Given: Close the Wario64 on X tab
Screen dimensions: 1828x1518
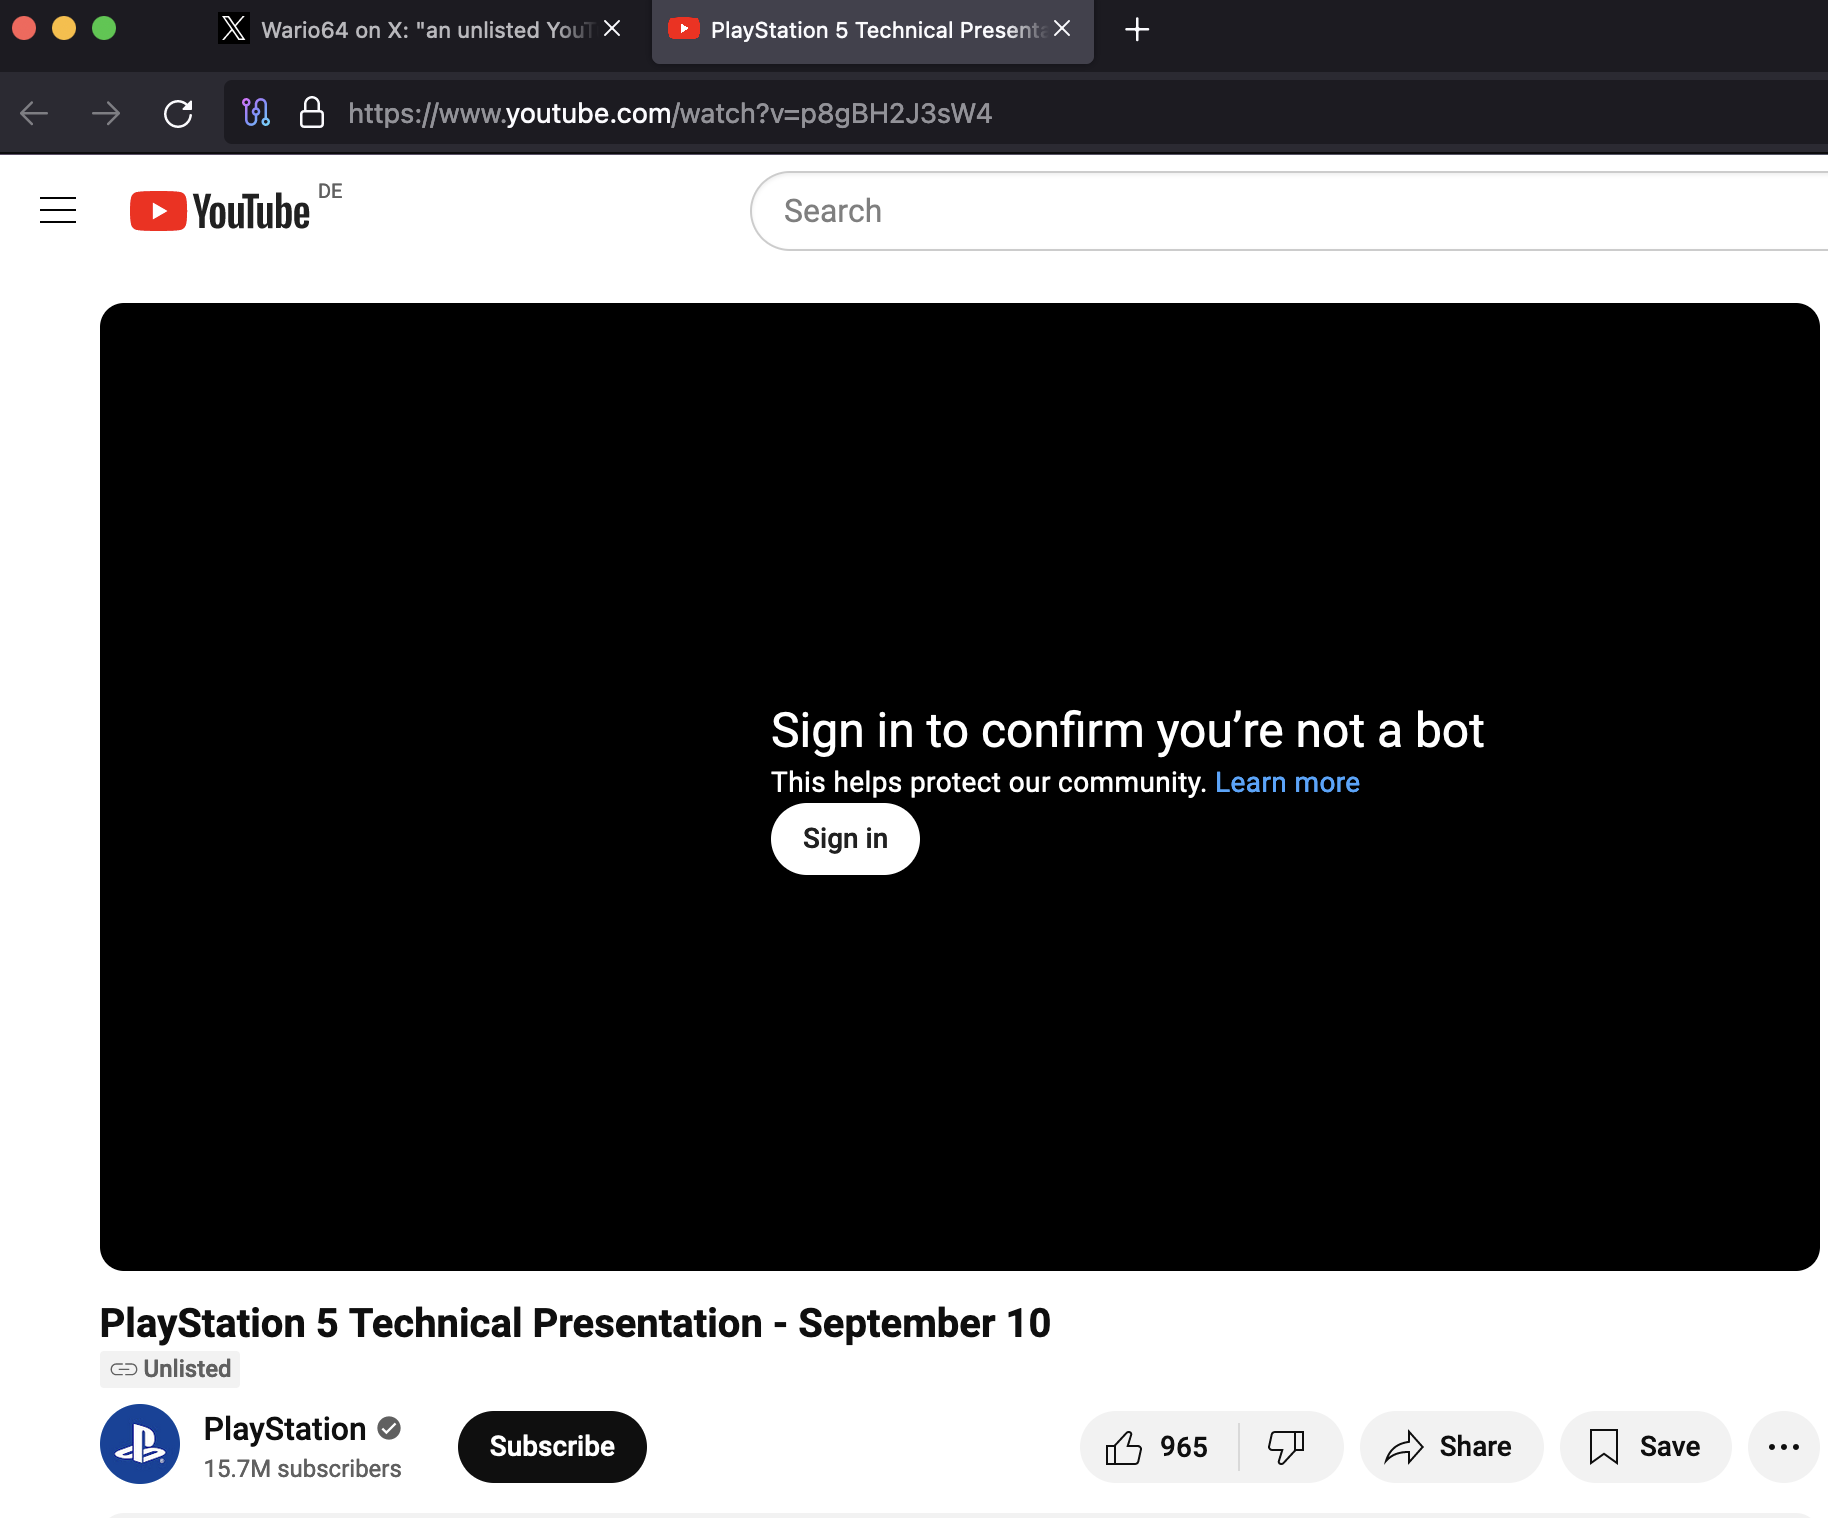Looking at the screenshot, I should pos(612,29).
